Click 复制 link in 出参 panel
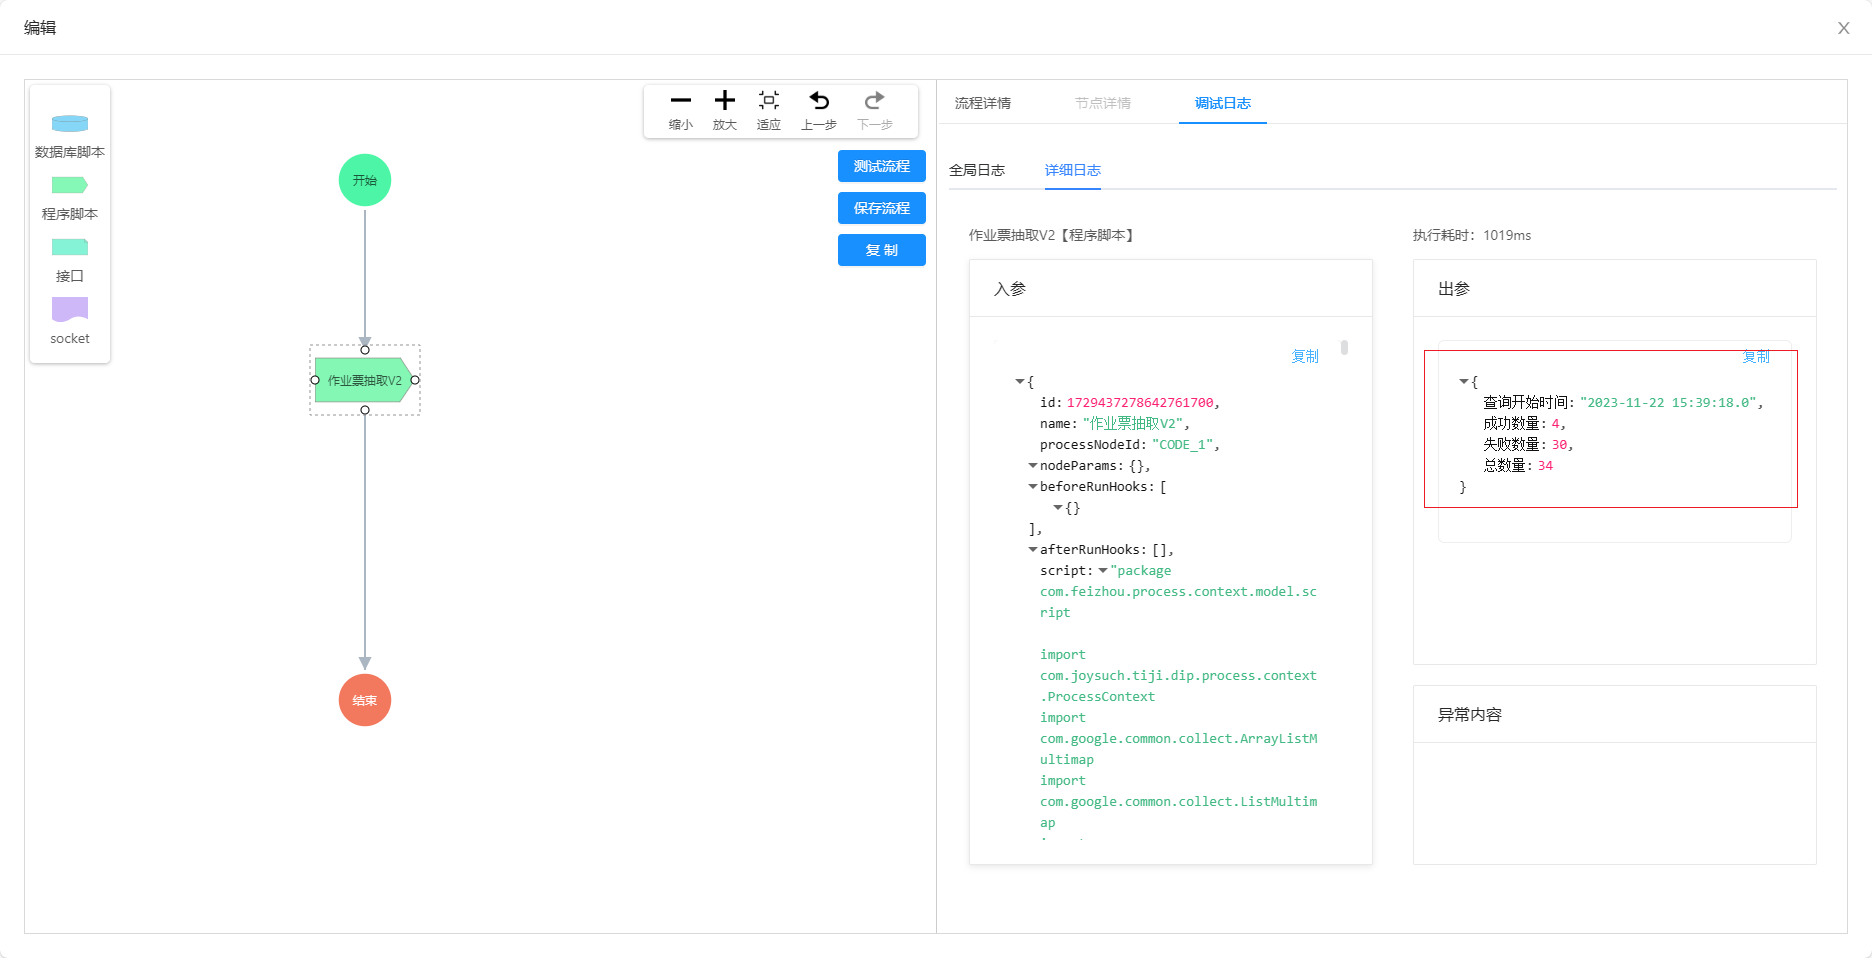This screenshot has width=1872, height=958. tap(1756, 357)
